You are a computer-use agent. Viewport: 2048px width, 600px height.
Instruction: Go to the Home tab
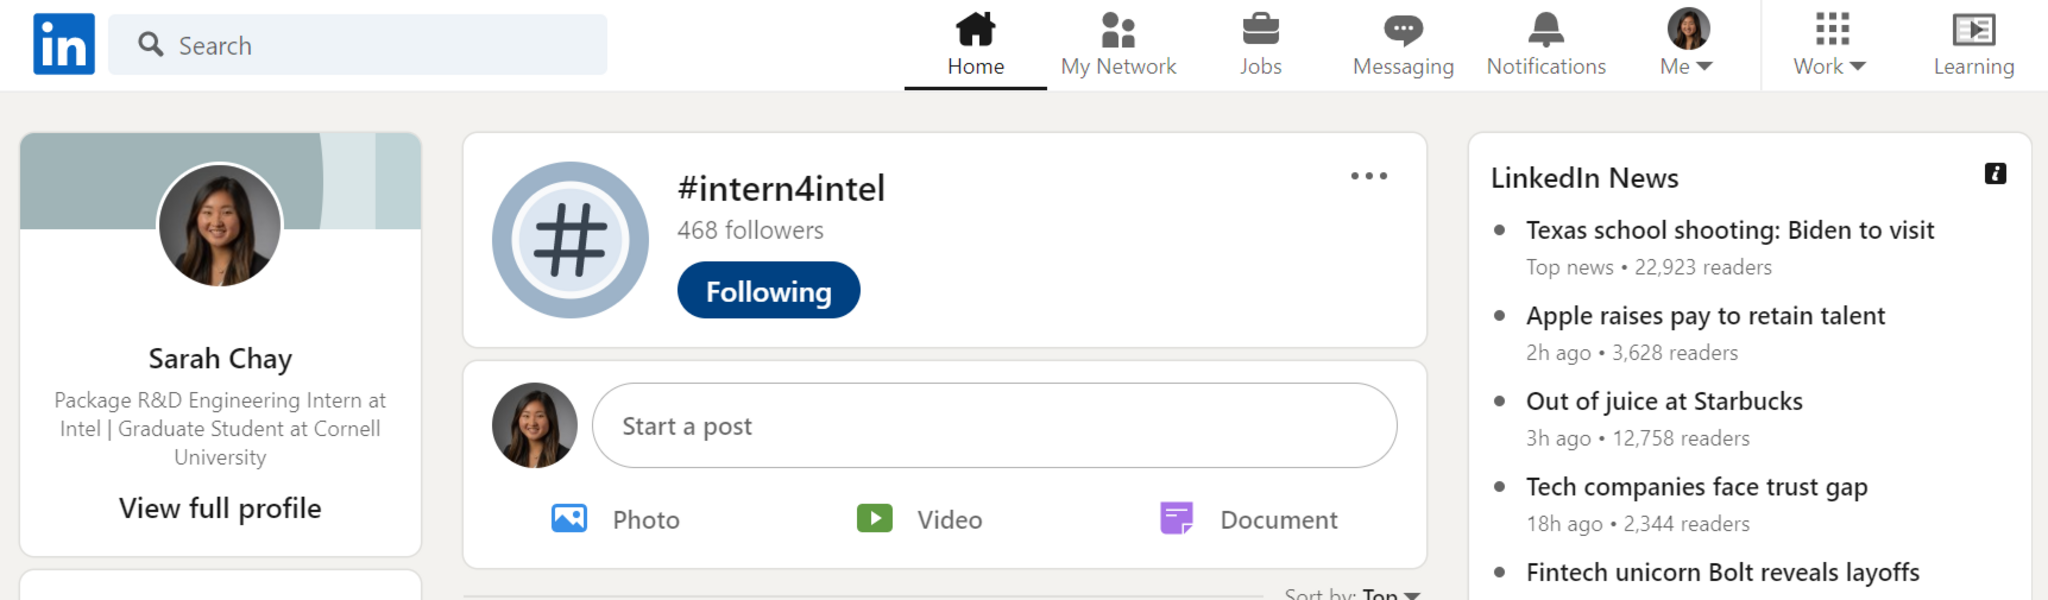point(975,44)
